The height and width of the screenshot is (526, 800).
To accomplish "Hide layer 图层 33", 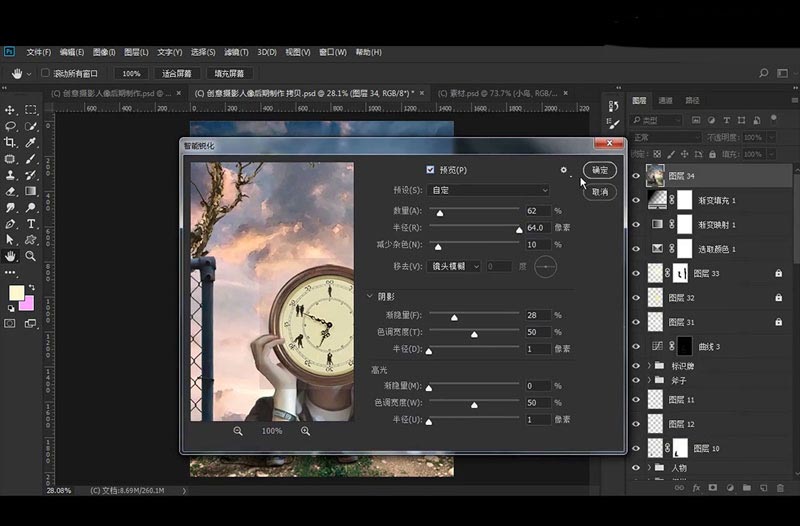I will coord(636,273).
